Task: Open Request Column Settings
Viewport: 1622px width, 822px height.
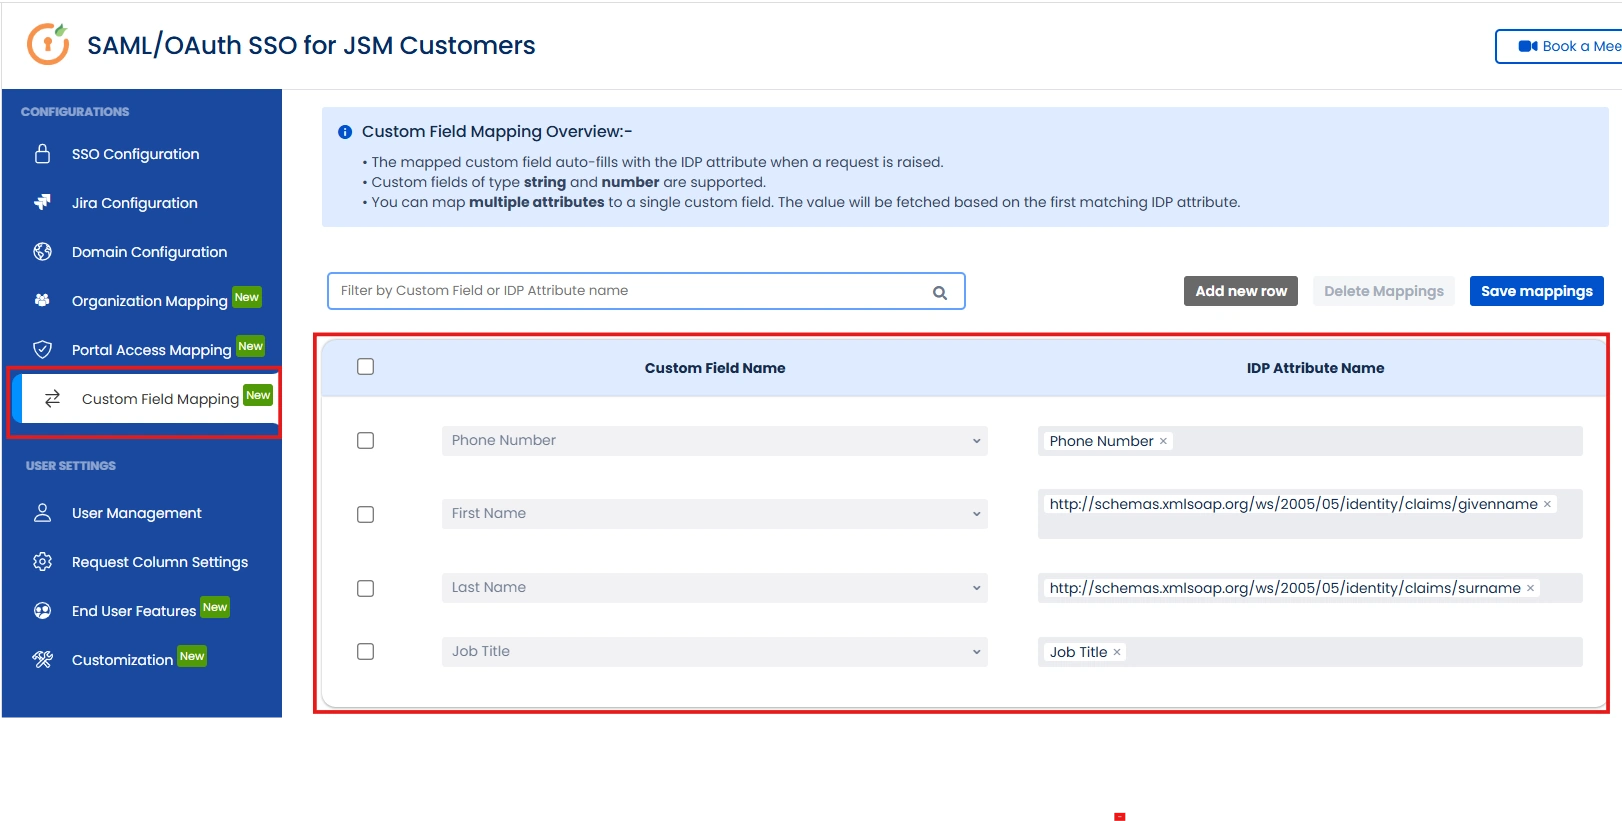Action: pos(160,562)
